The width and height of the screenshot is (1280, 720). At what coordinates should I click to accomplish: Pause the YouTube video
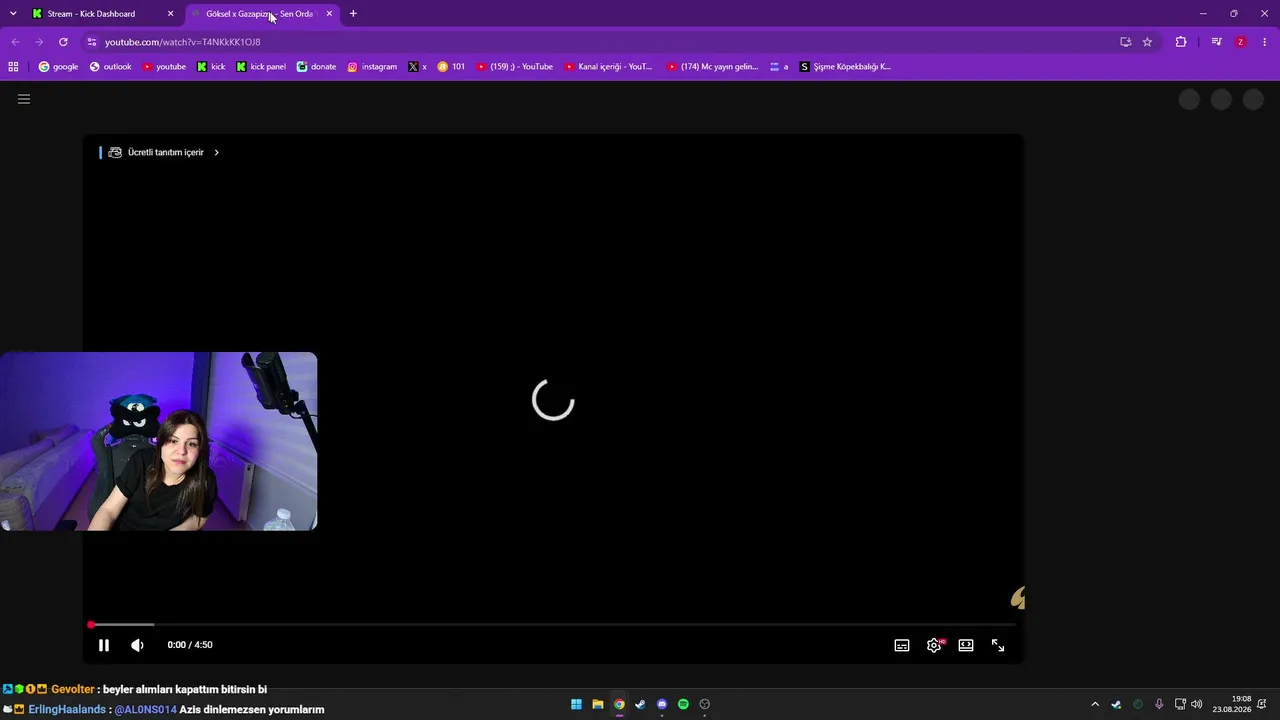click(x=103, y=645)
